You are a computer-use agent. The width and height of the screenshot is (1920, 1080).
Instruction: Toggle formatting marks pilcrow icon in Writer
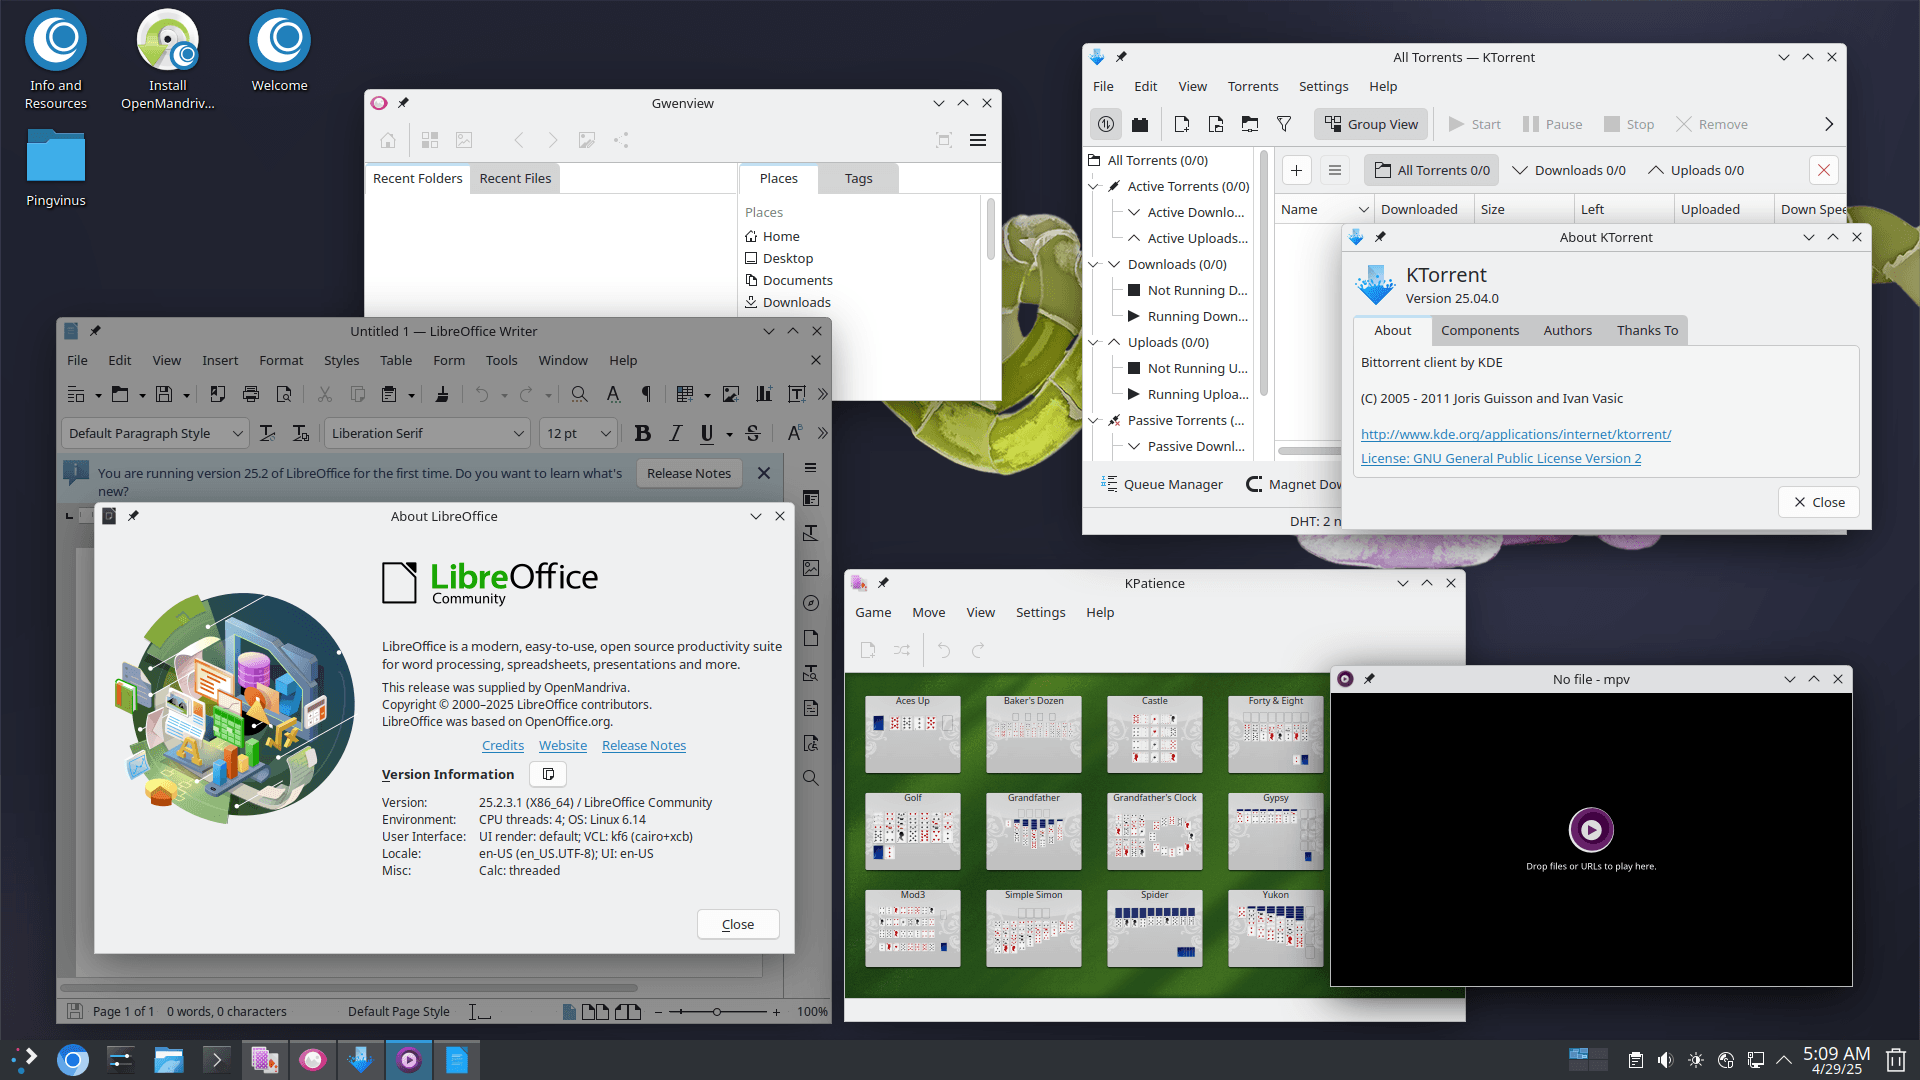coord(646,394)
